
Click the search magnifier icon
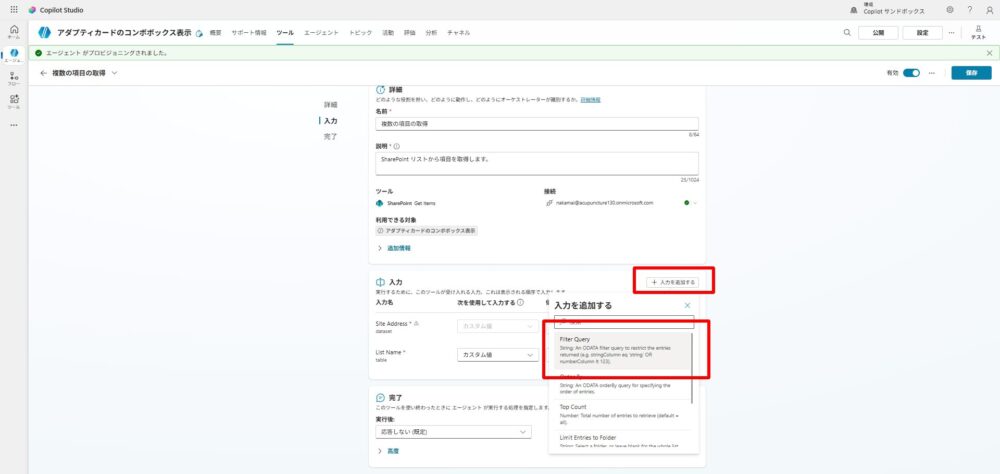[847, 33]
